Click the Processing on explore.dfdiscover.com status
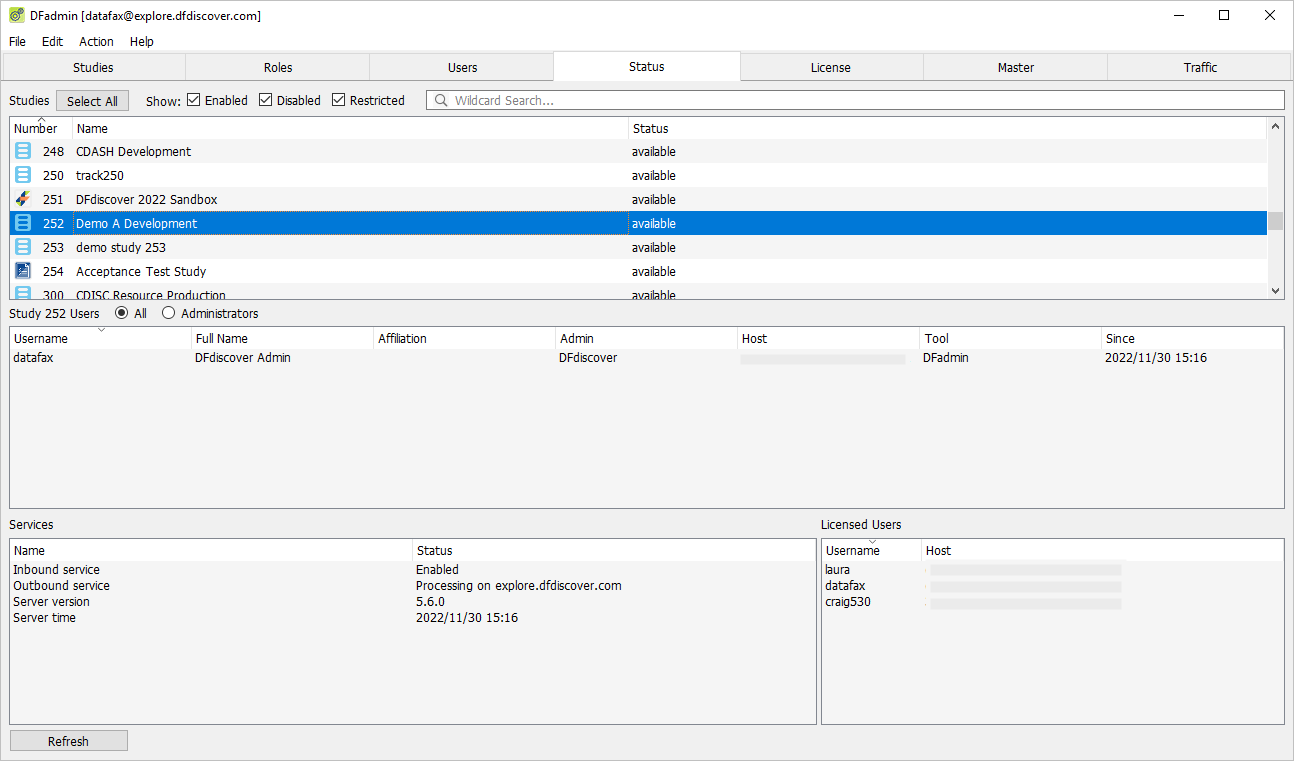Screen dimensions: 1294x761 point(519,585)
